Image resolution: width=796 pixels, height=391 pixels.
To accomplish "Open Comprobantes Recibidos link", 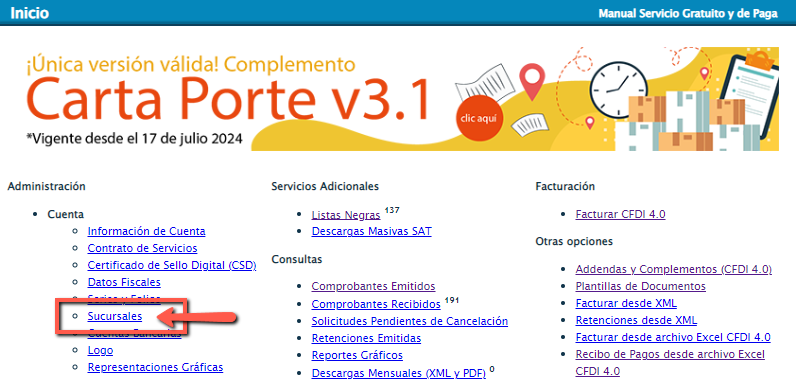I will click(376, 305).
